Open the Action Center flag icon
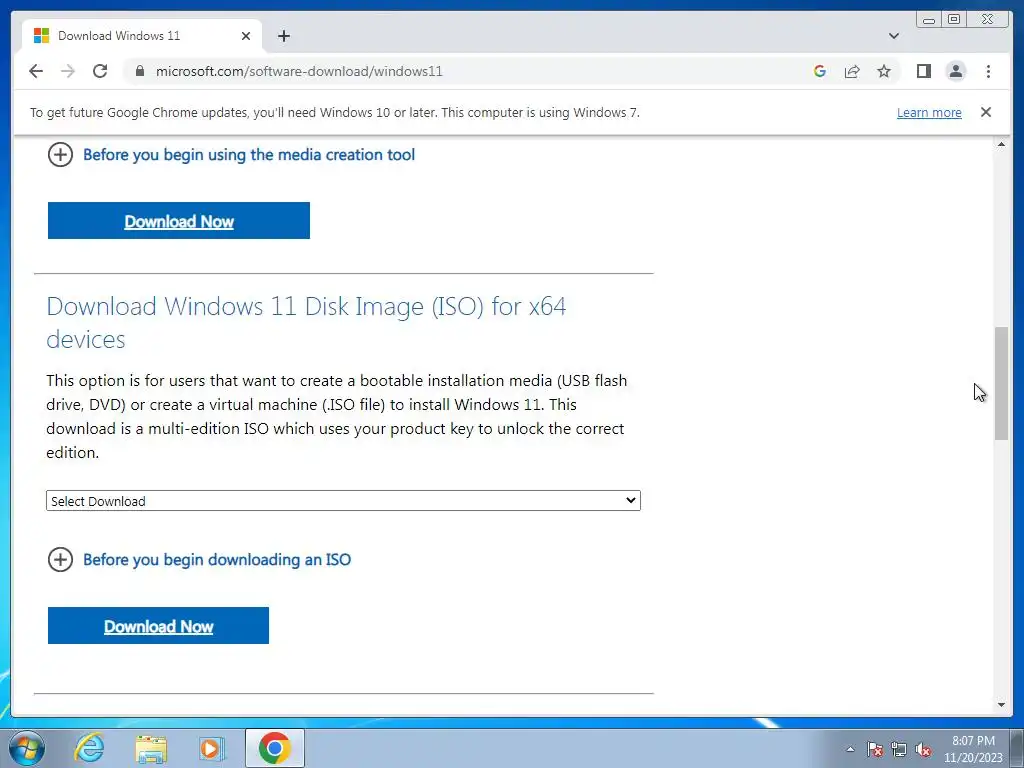 [x=874, y=749]
